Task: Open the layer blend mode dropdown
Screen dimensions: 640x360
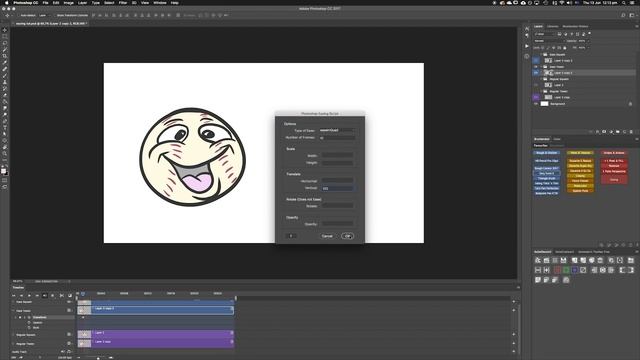Action: coord(549,41)
